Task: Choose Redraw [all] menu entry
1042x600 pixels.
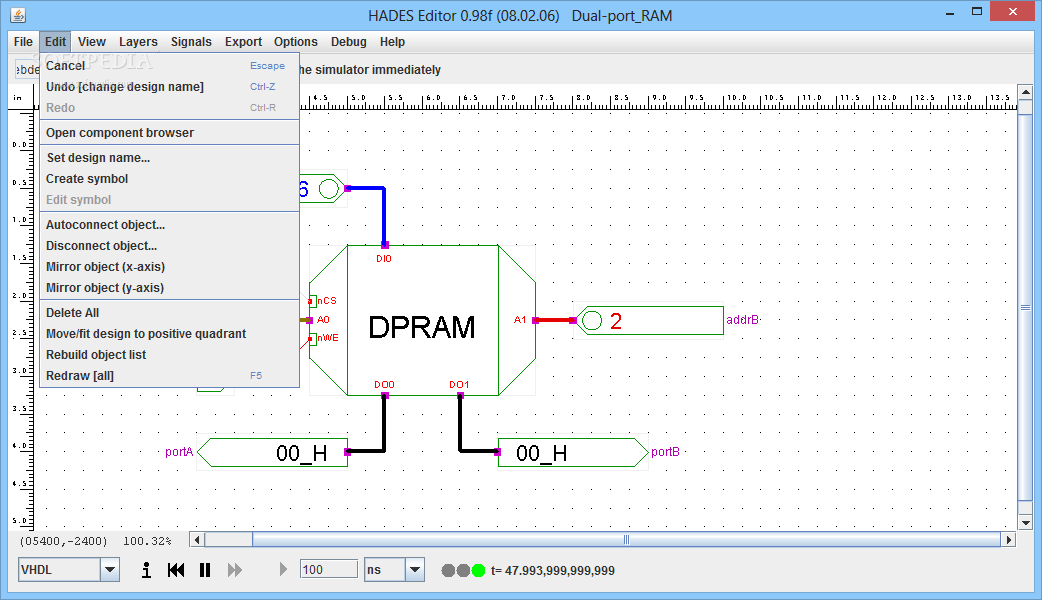Action: [169, 376]
